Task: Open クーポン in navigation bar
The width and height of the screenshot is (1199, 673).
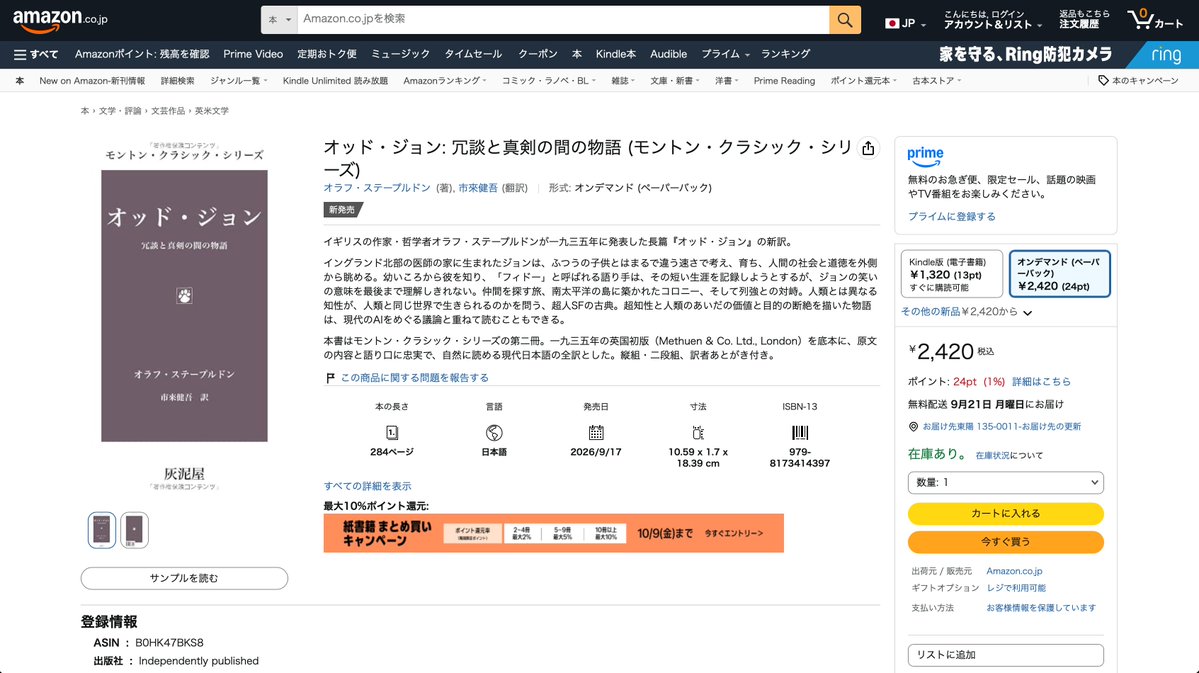Action: [x=538, y=54]
